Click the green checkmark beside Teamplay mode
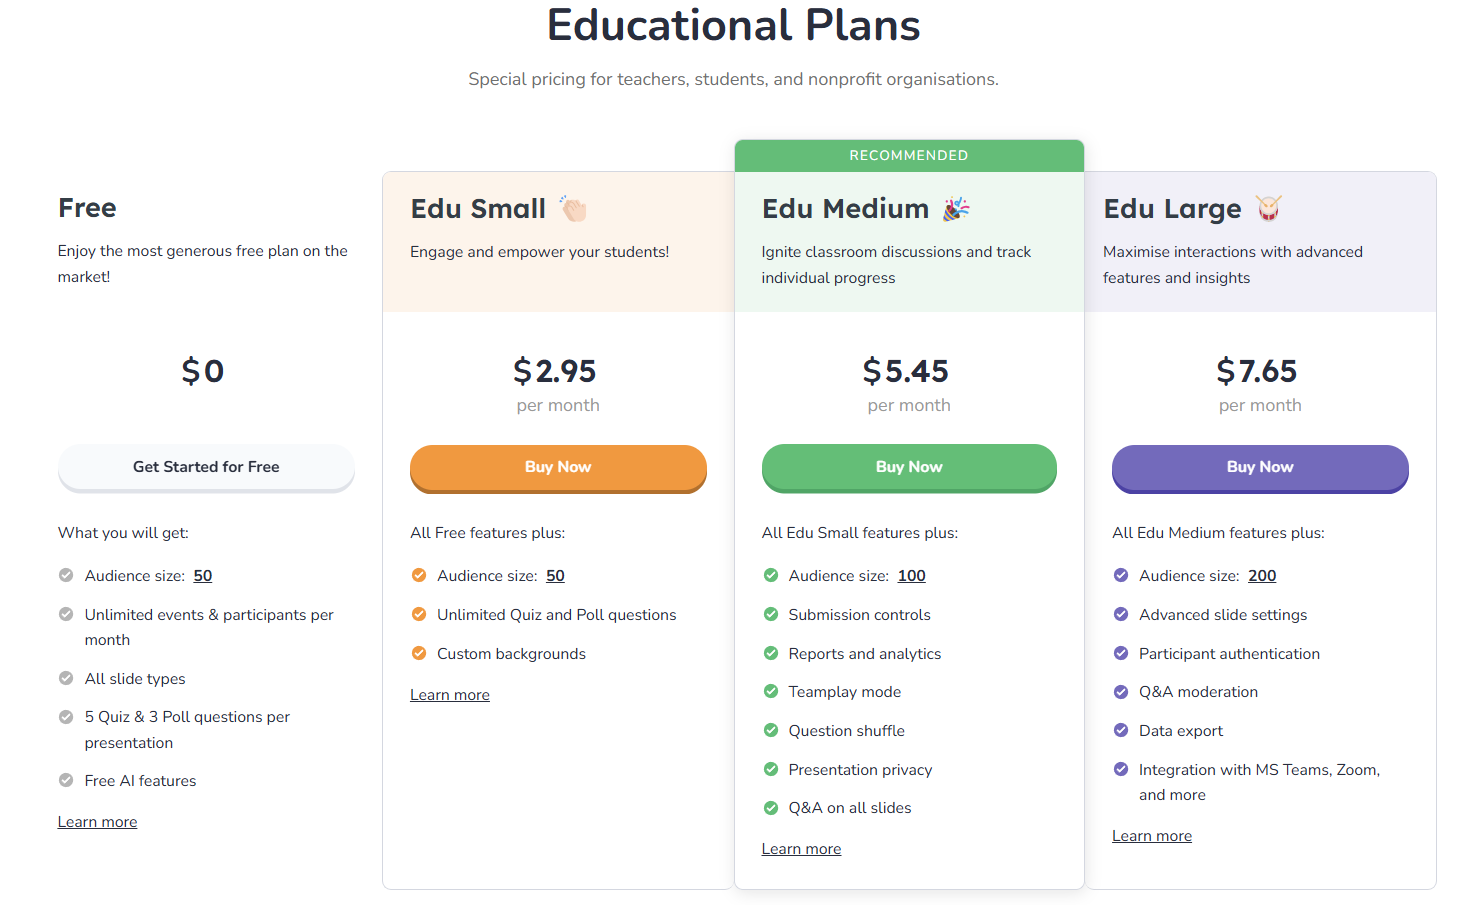Viewport: 1461px width, 905px height. (771, 691)
